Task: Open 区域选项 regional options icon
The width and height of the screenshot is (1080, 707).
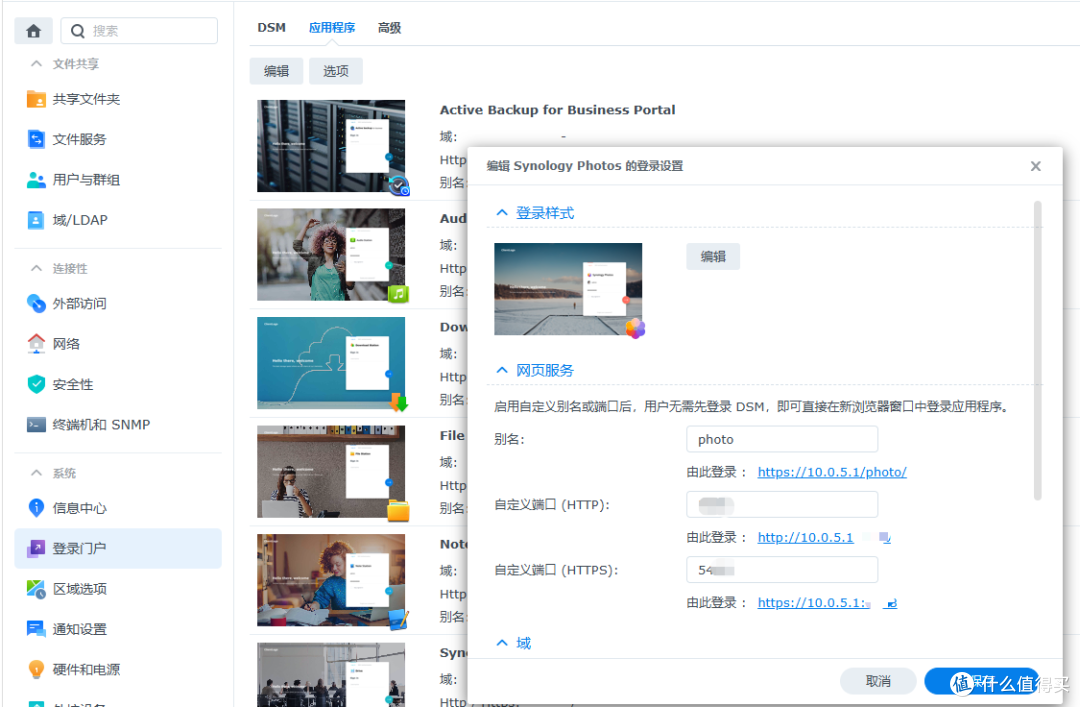Action: click(36, 588)
